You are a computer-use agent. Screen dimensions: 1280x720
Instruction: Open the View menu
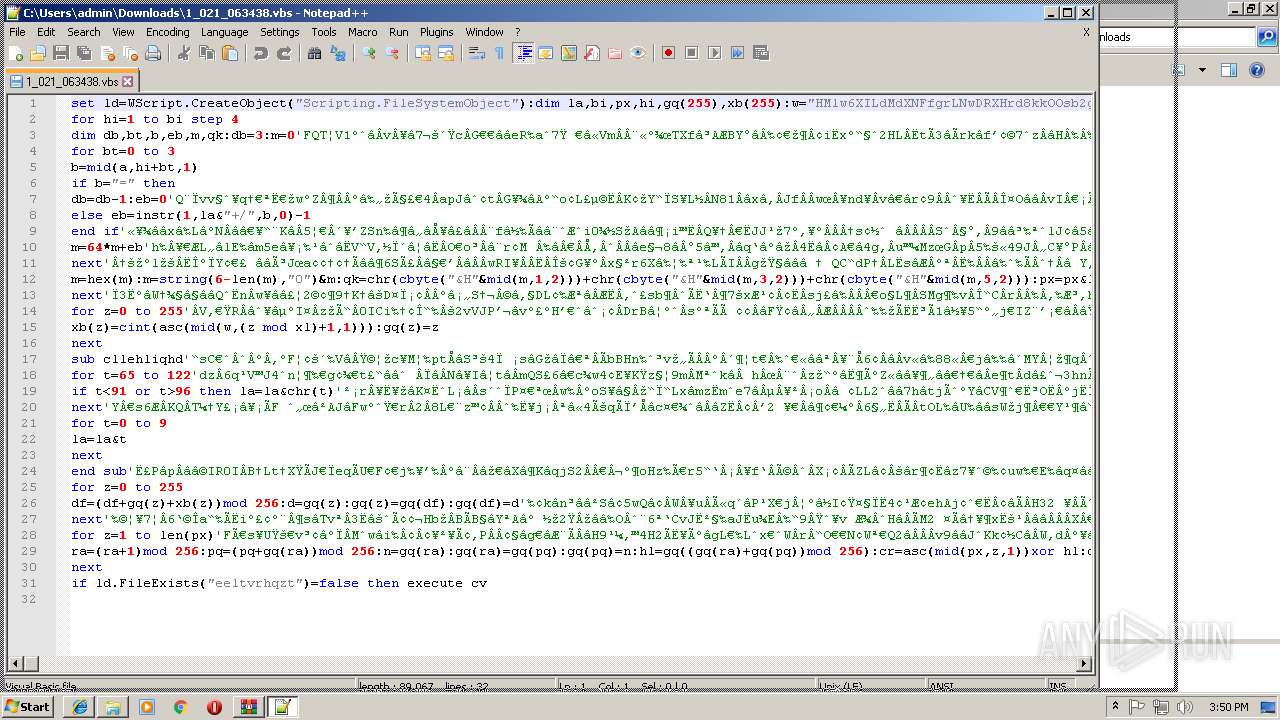tap(123, 32)
